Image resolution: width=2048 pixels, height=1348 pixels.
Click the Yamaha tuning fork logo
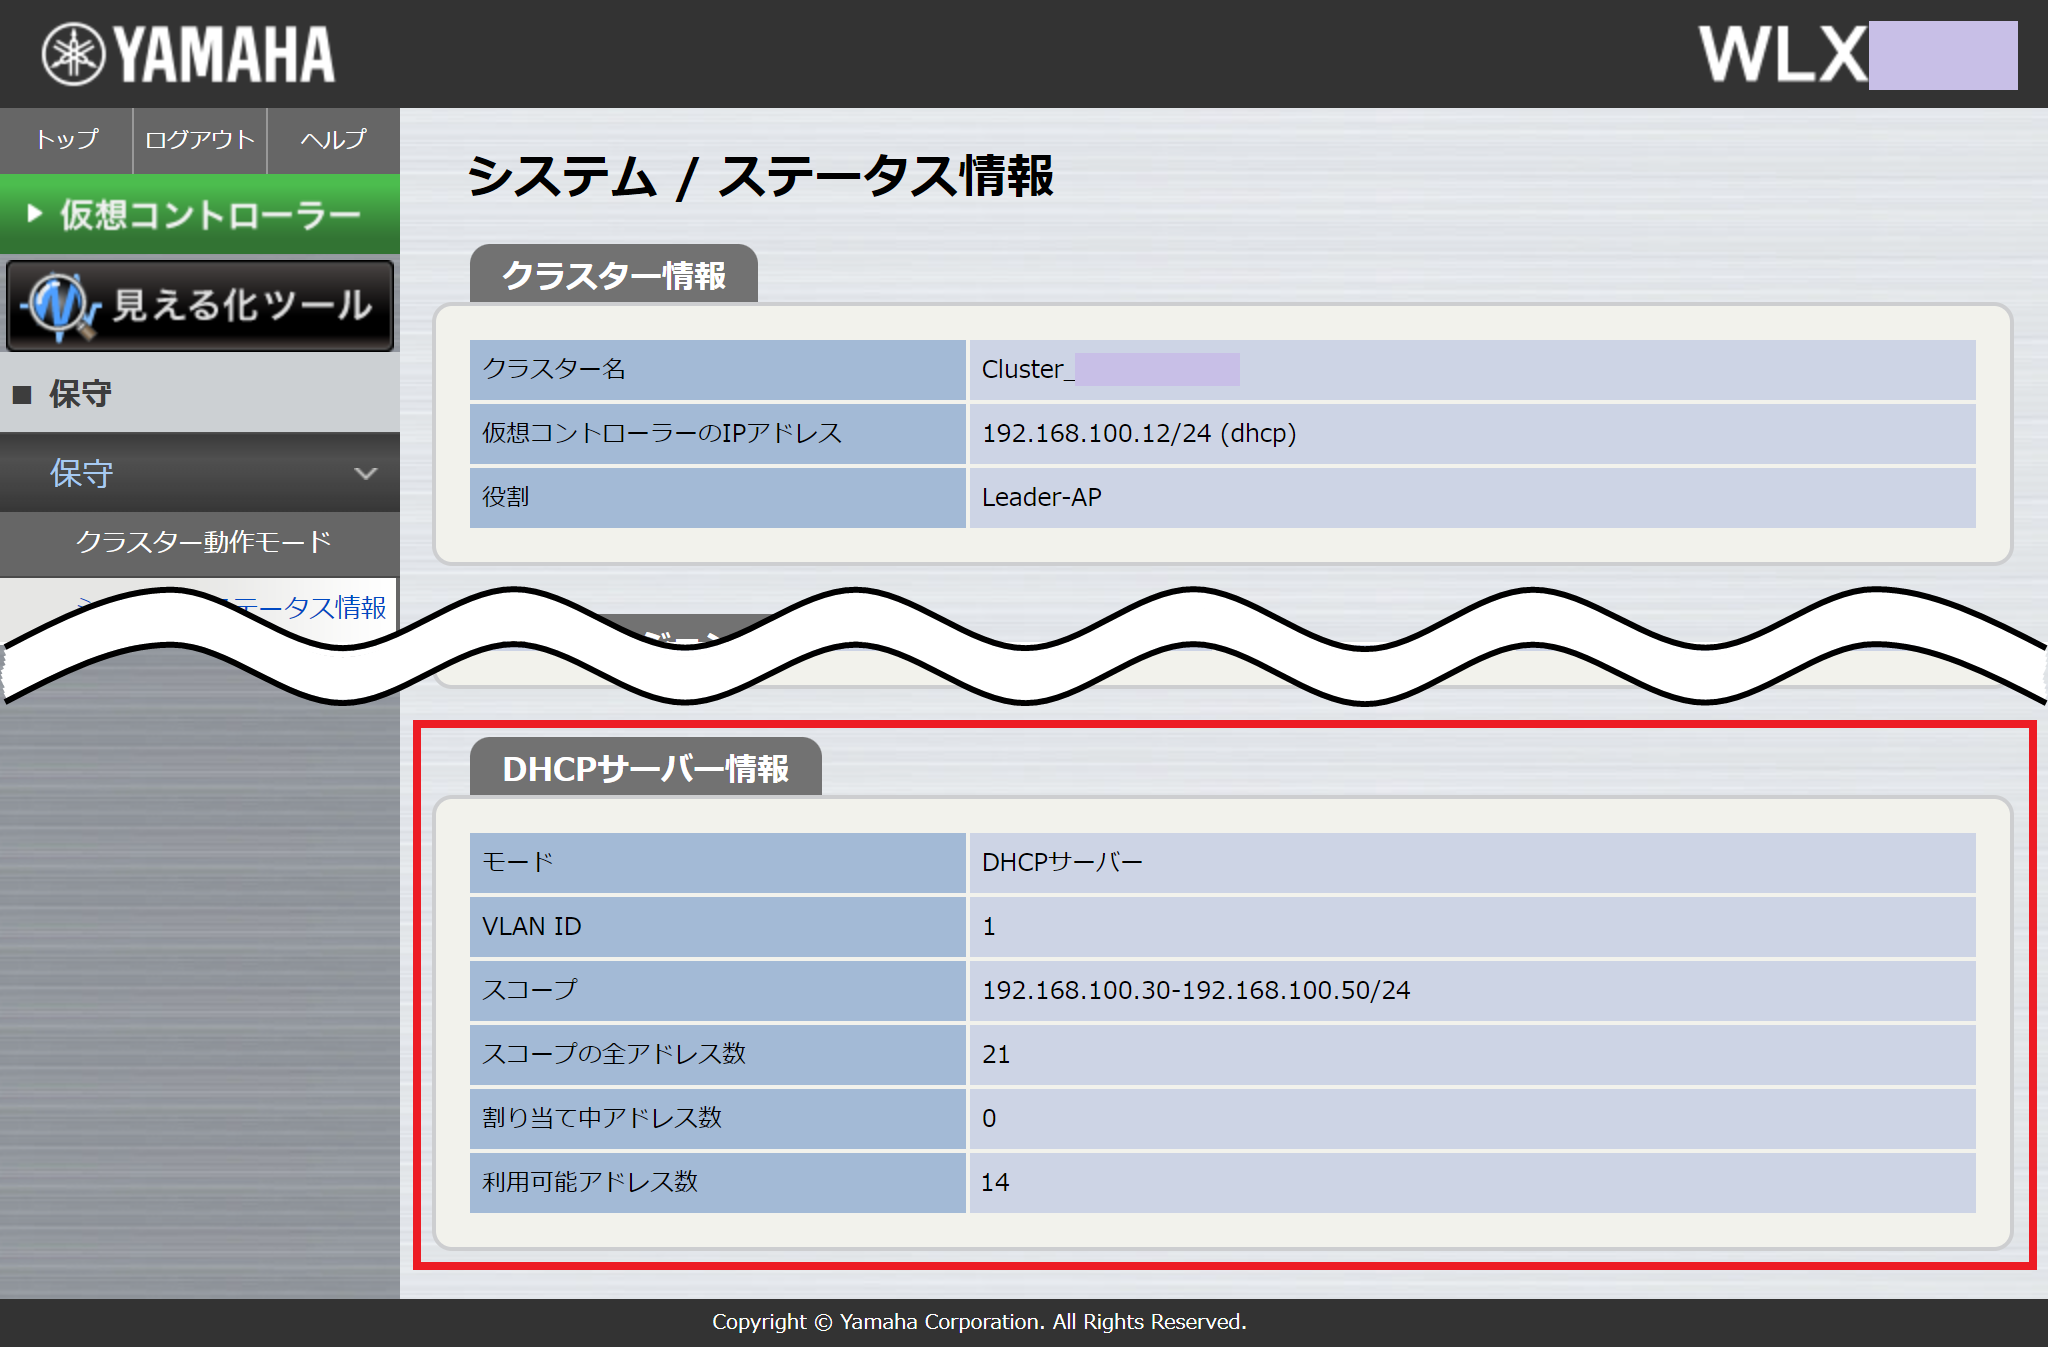(74, 53)
